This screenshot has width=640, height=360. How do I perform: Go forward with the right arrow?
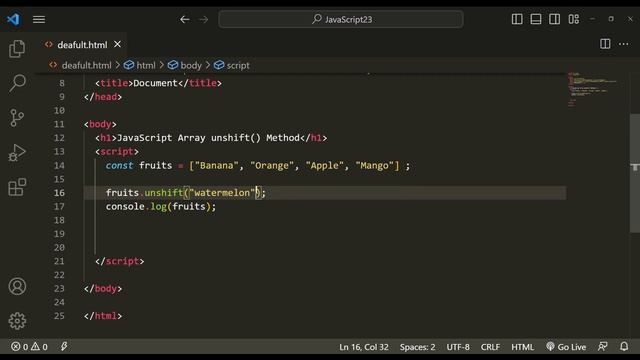203,19
